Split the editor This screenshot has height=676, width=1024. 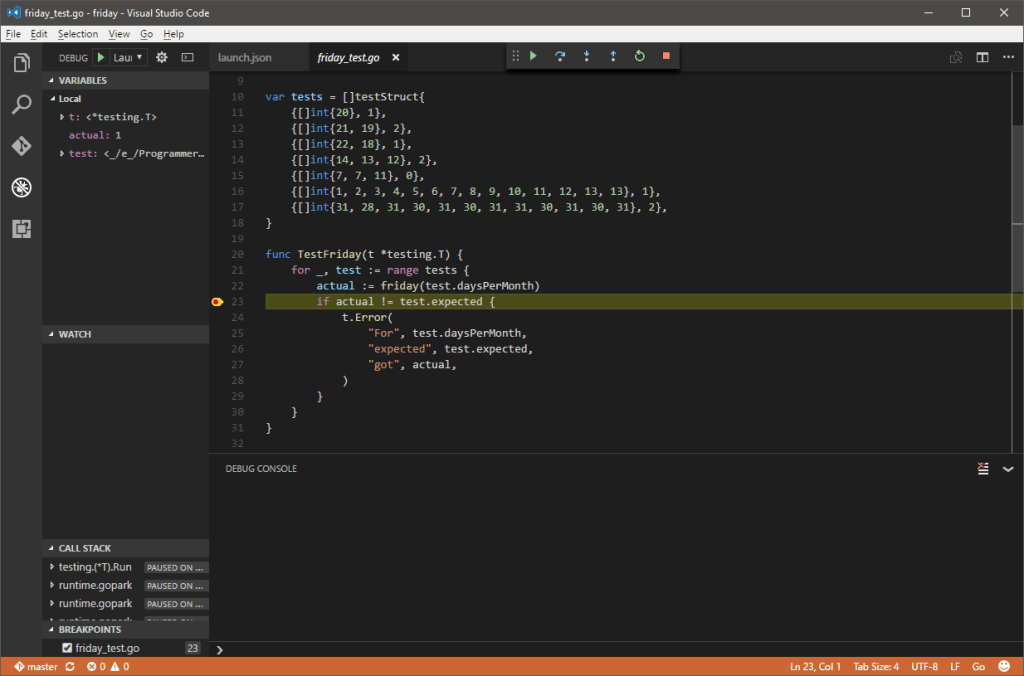tap(982, 58)
